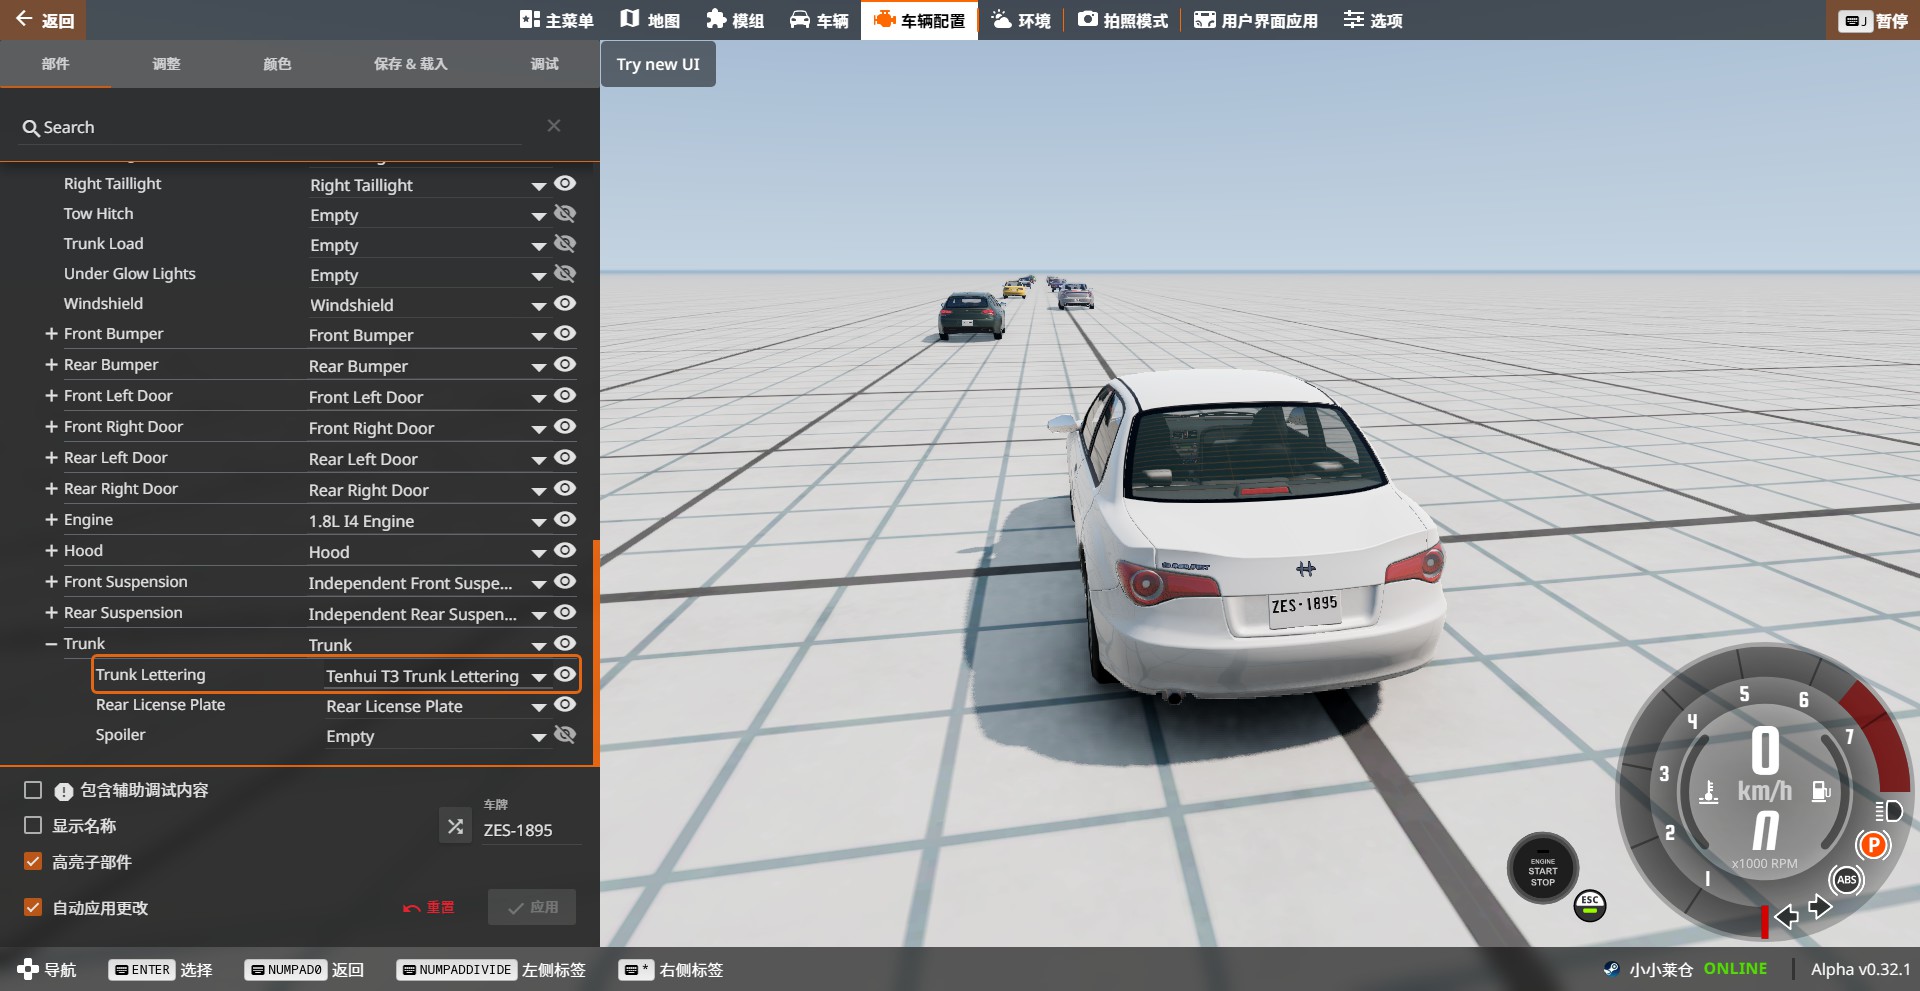Switch to the 部件 parts tab
Image resolution: width=1920 pixels, height=991 pixels.
[55, 64]
